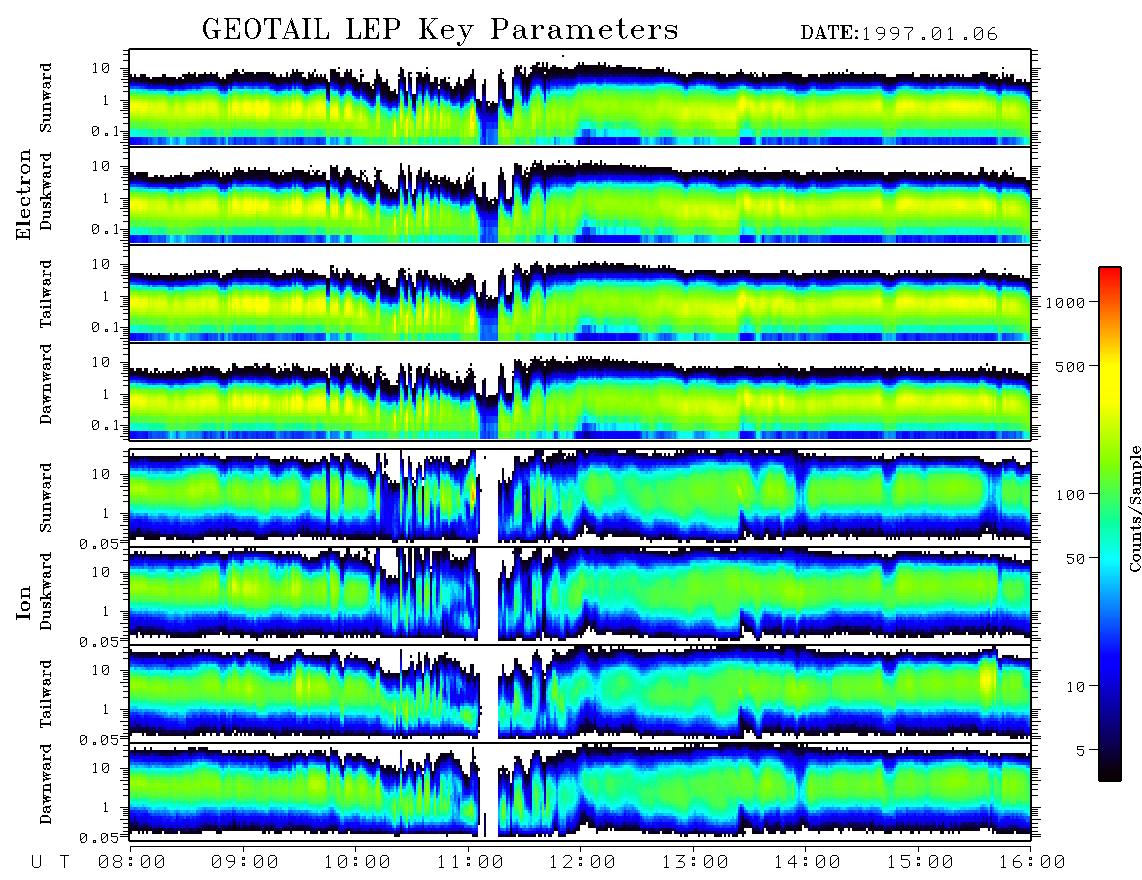1142x880 pixels.
Task: Click the 'Duskward' label of the Electron group
Action: (46, 191)
